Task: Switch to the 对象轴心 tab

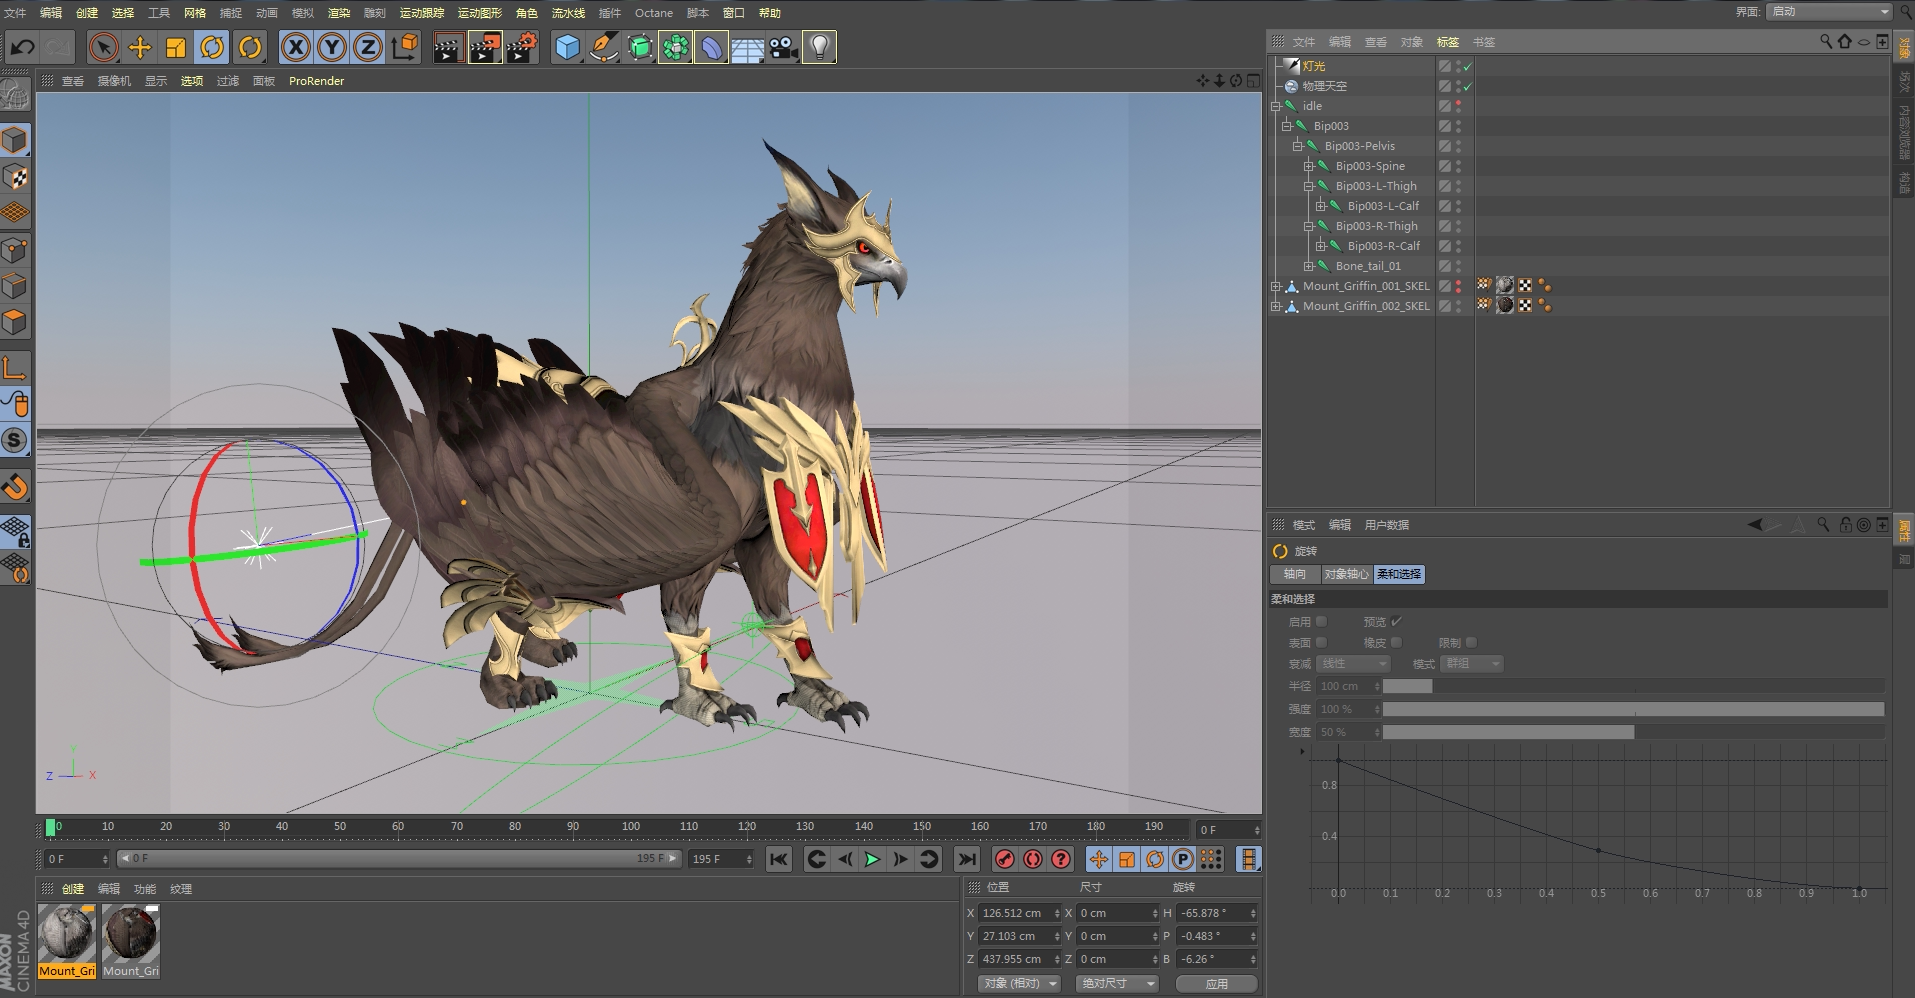Action: pos(1345,574)
